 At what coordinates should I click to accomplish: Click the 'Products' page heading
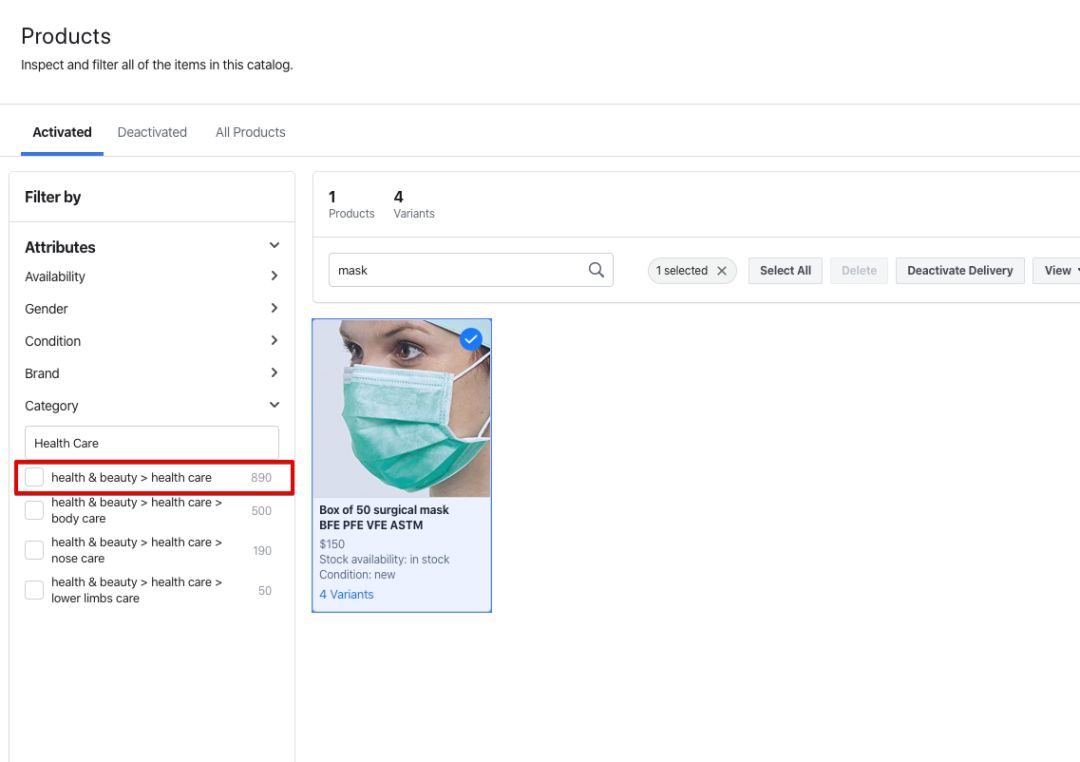[66, 36]
